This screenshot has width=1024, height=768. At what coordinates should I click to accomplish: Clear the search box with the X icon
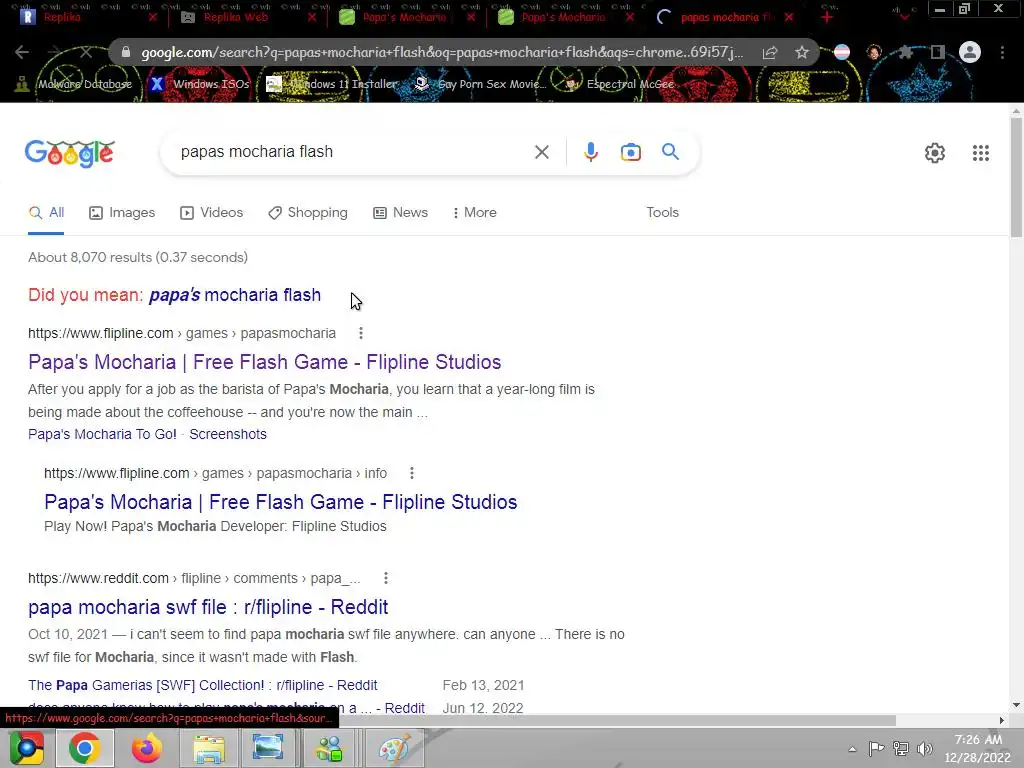click(x=541, y=152)
